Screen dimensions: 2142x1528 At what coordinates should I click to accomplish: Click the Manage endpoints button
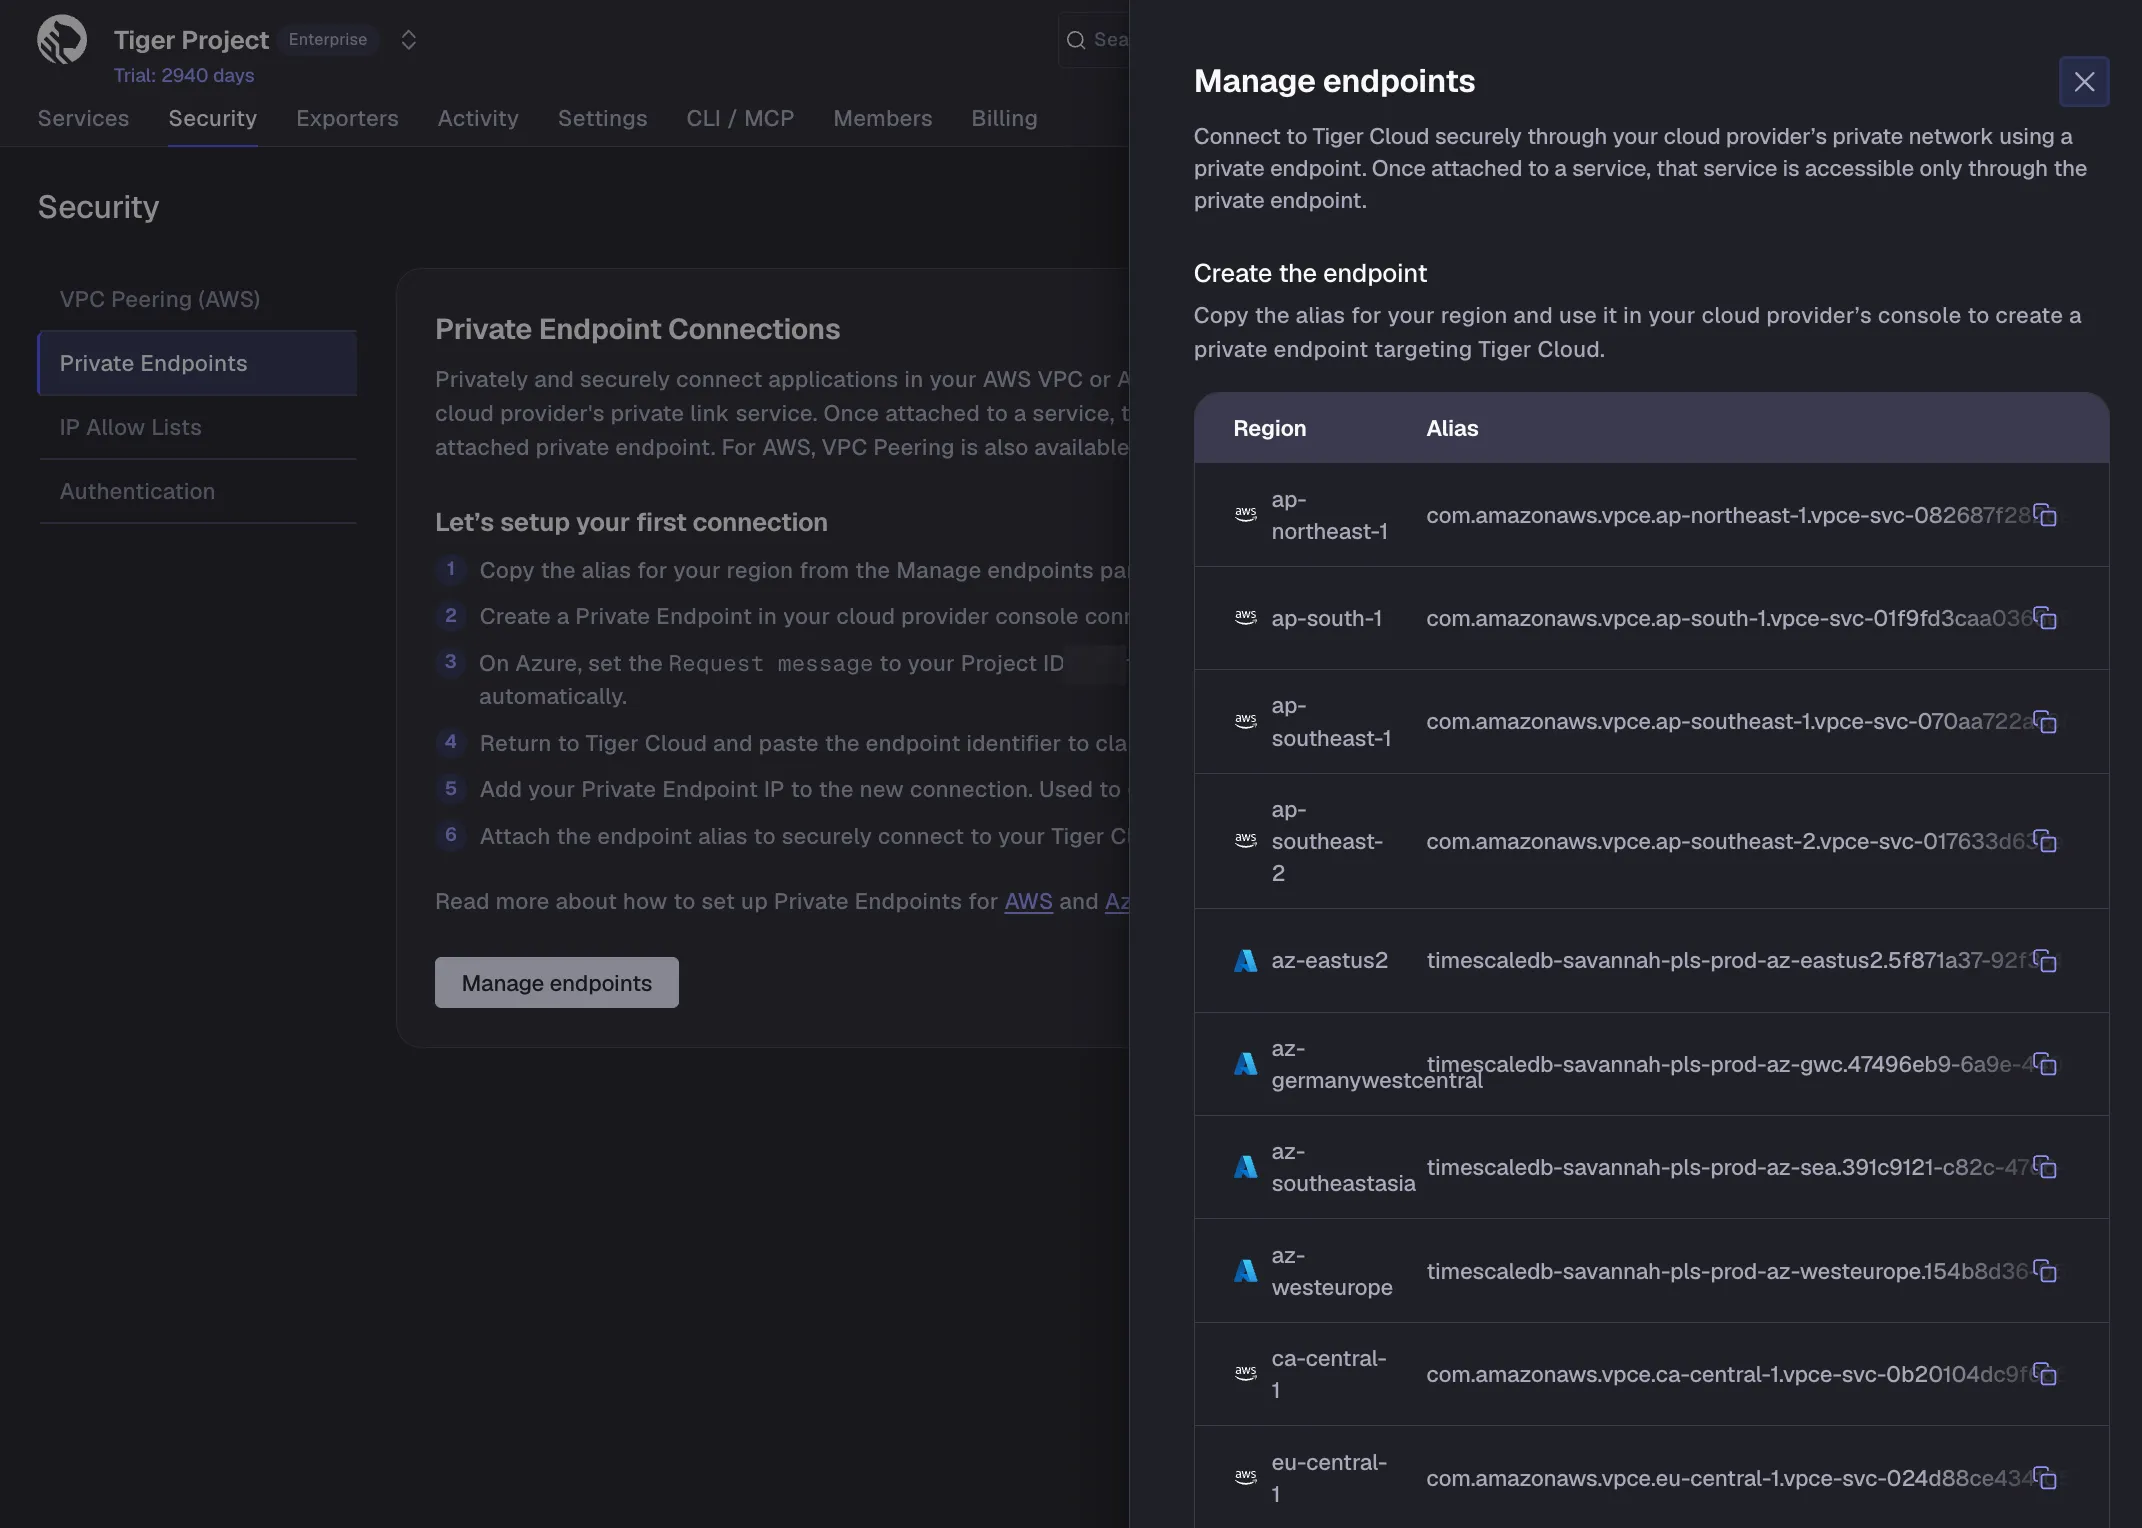(x=557, y=983)
